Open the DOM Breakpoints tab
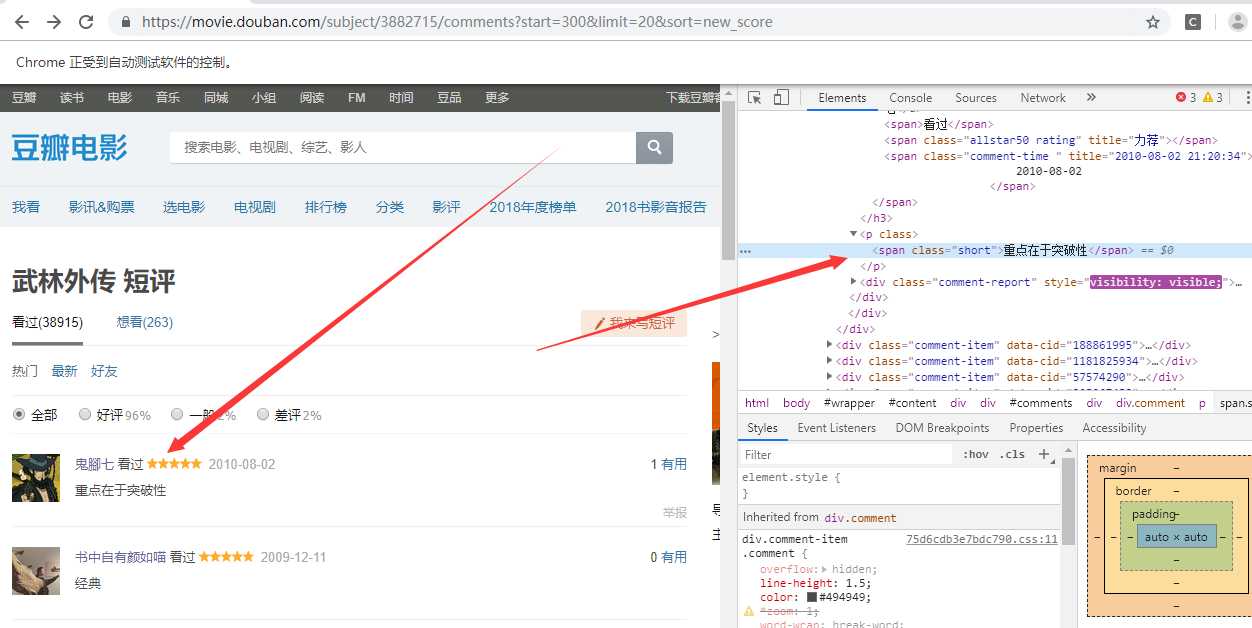This screenshot has width=1252, height=628. (942, 428)
